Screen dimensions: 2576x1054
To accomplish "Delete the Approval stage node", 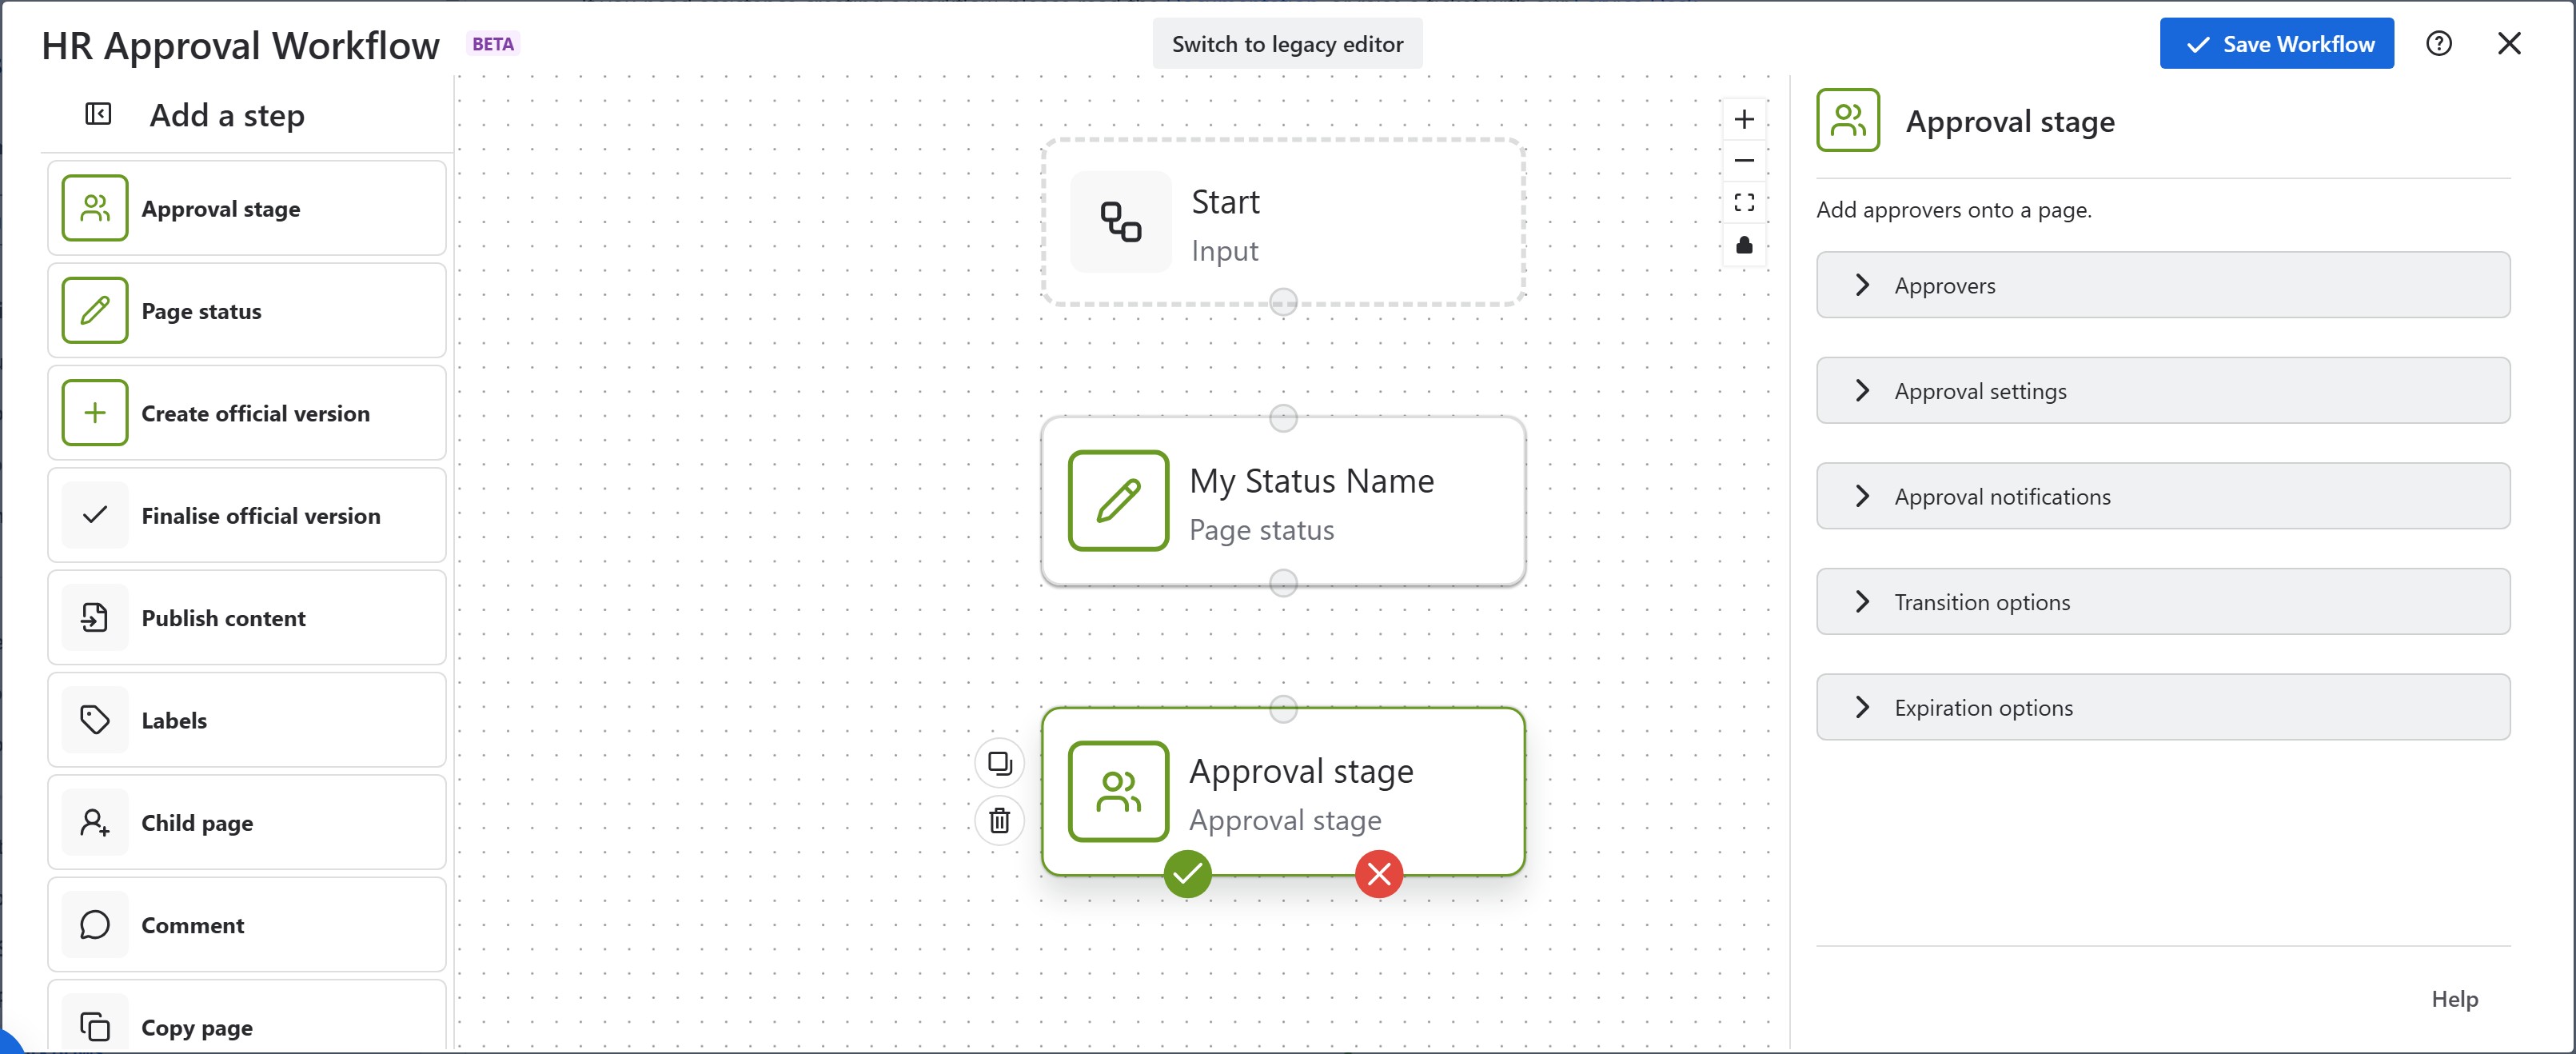I will 999,821.
